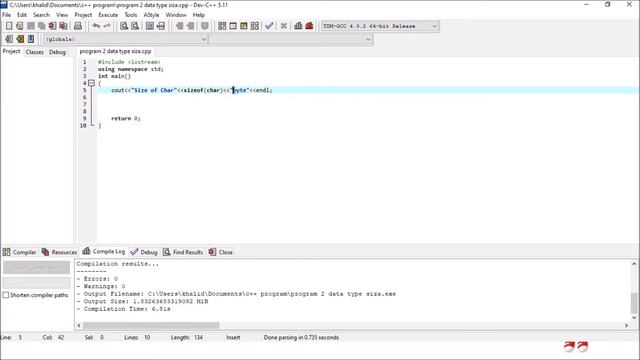Open the AStyle menu
Screen dimensions: 640x360
tap(151, 15)
